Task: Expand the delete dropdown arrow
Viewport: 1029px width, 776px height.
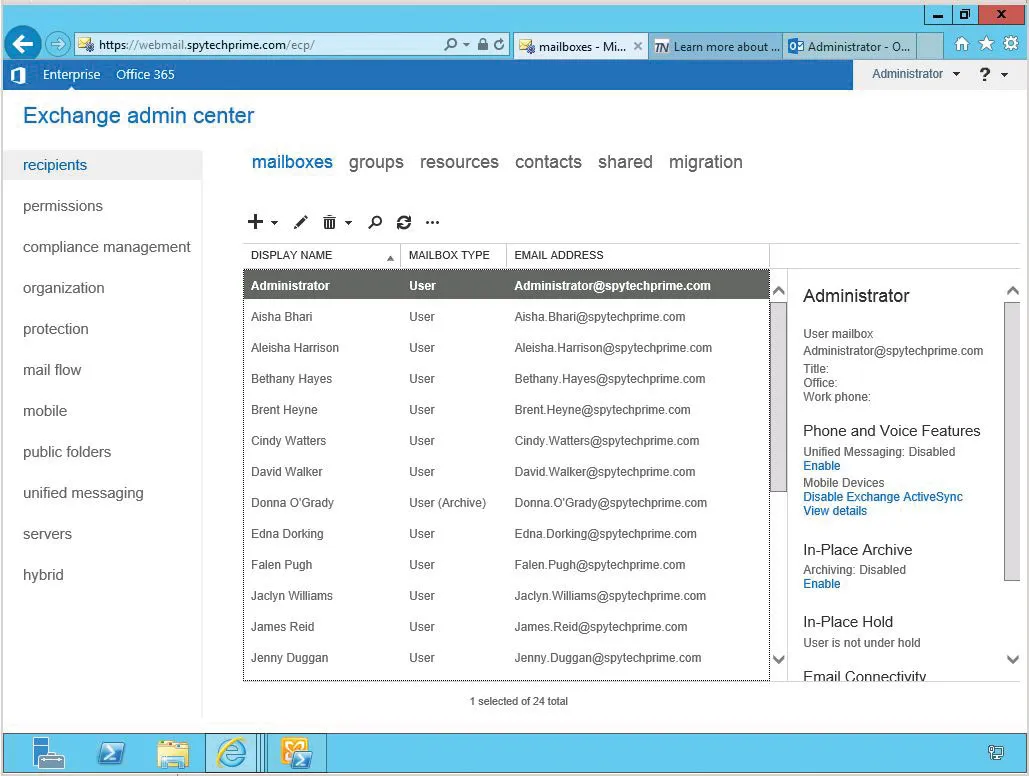Action: [348, 223]
